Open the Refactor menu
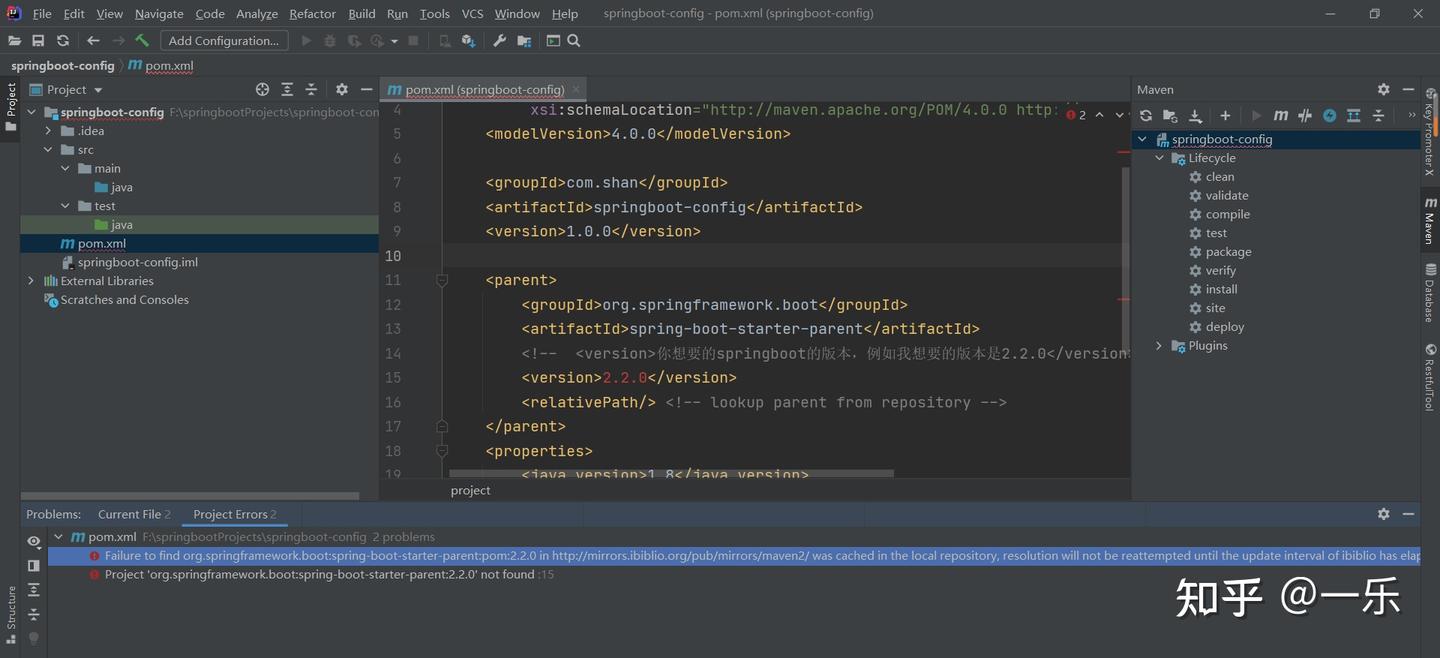Image resolution: width=1440 pixels, height=658 pixels. (312, 14)
